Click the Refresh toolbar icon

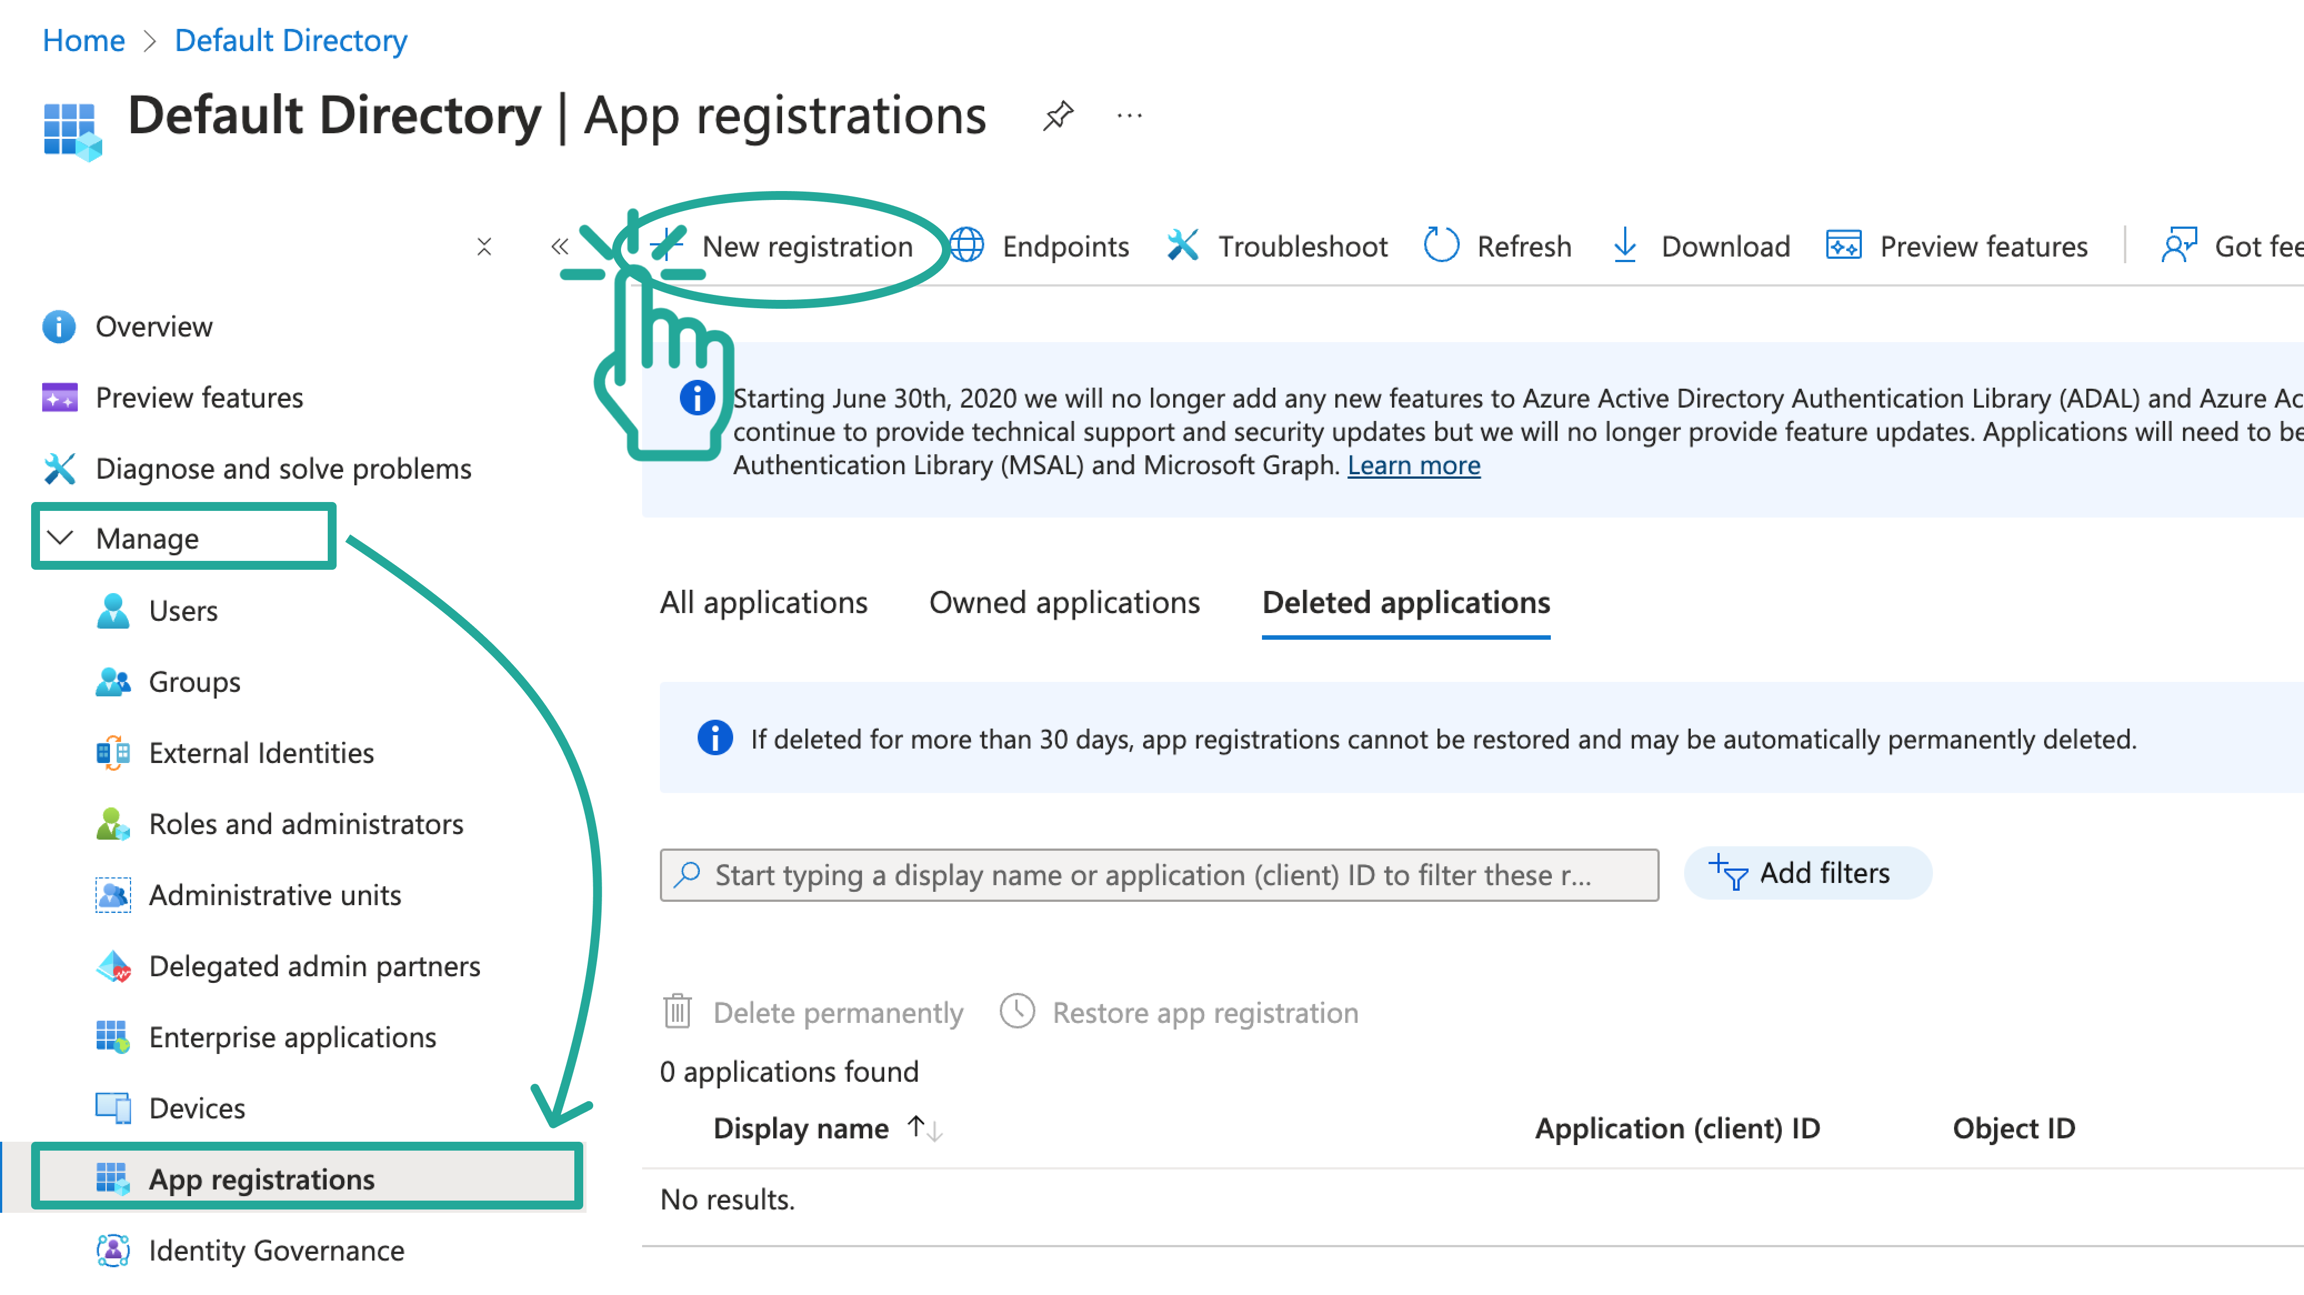pos(1441,246)
